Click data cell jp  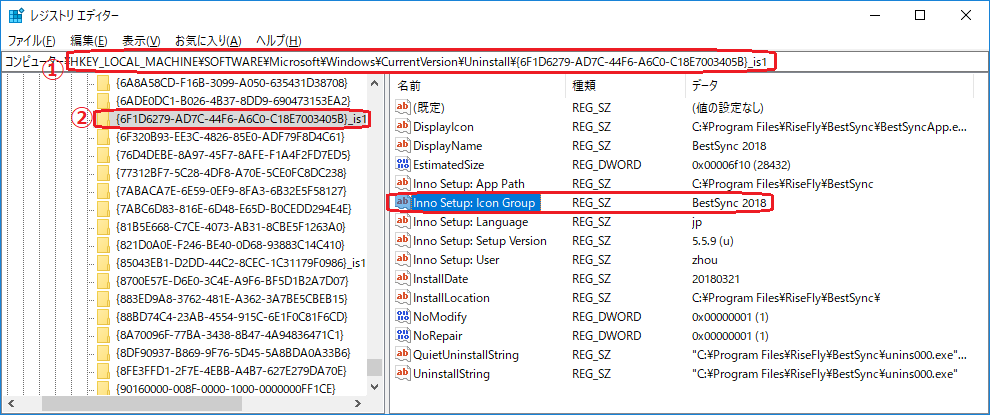point(698,222)
